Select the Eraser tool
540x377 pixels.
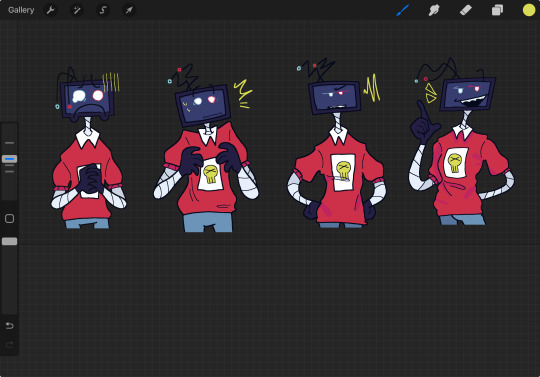[466, 10]
